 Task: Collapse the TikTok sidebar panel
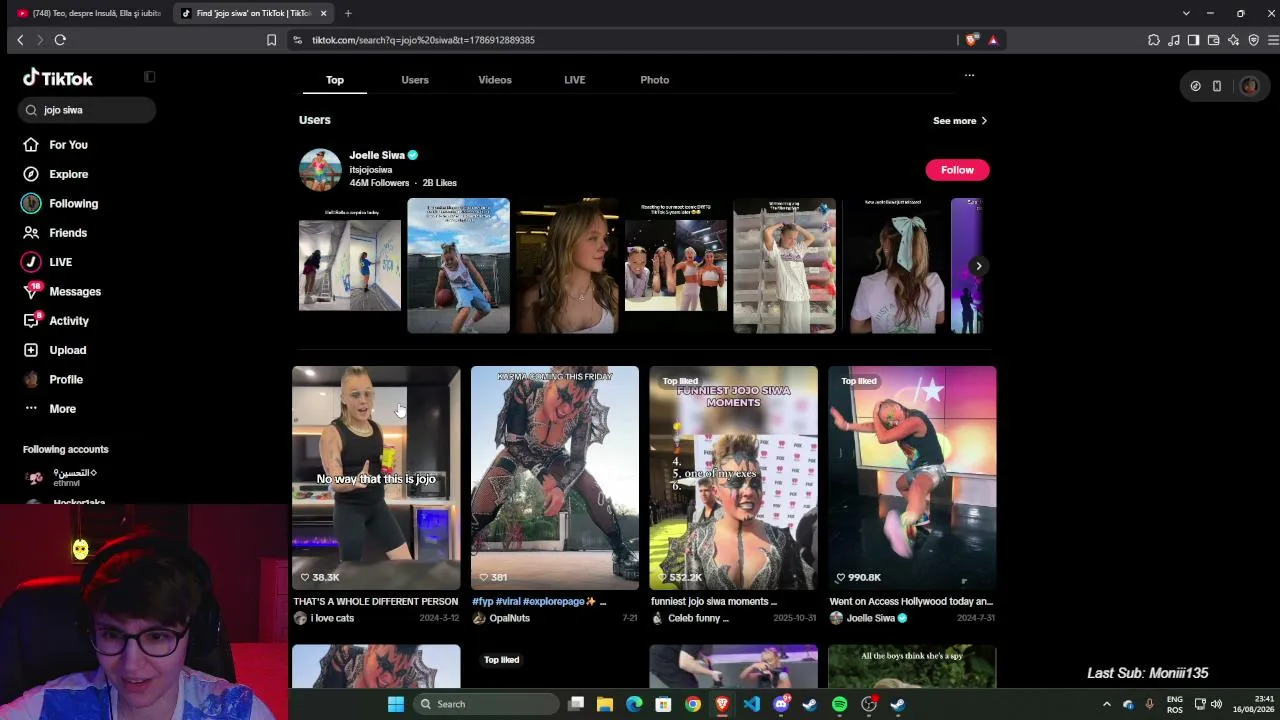click(150, 77)
